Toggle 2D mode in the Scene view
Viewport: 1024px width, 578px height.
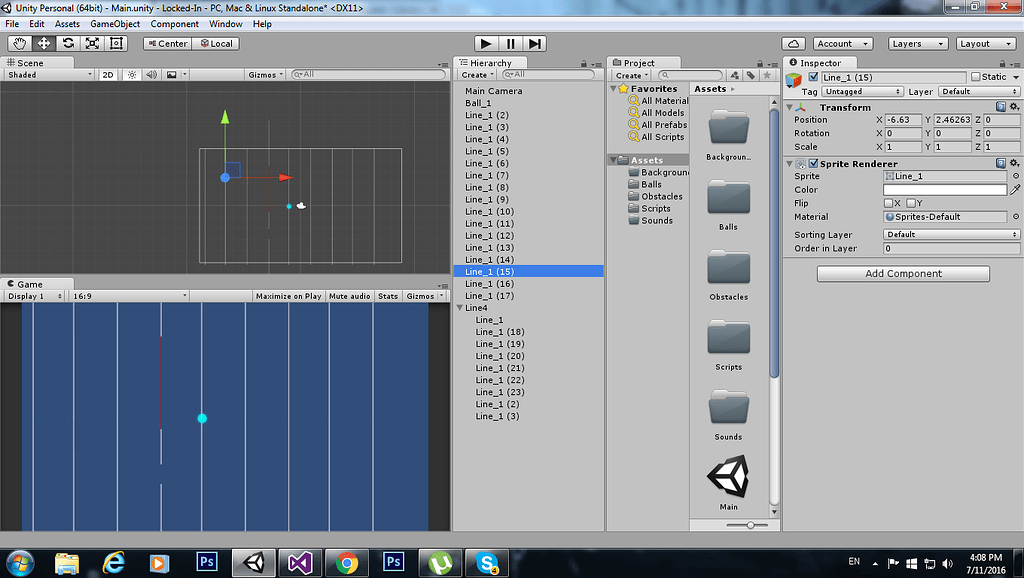click(x=110, y=72)
